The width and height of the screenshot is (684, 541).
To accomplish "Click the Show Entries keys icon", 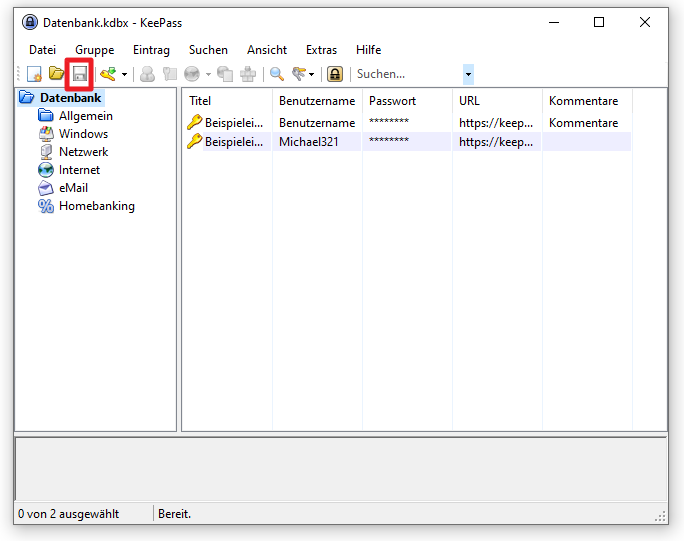I will point(299,74).
